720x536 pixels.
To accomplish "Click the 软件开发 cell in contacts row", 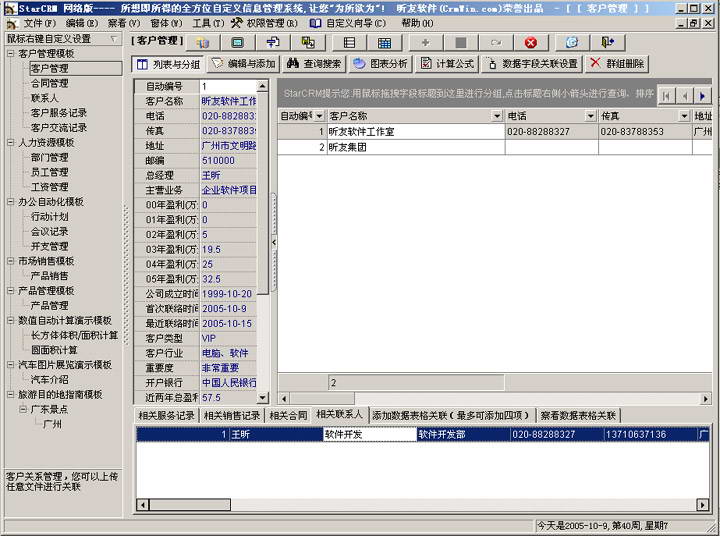I will (x=370, y=434).
